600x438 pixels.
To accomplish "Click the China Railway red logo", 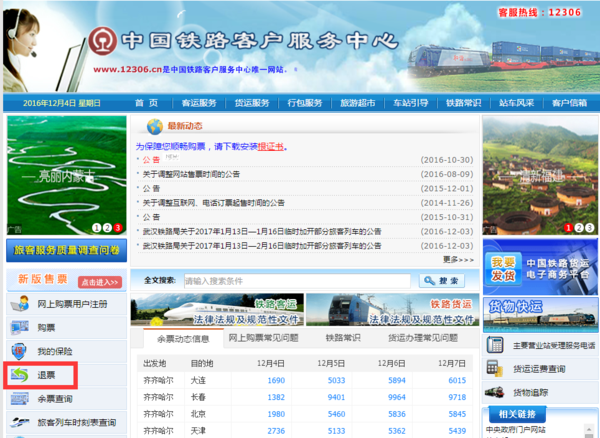I will (x=103, y=41).
